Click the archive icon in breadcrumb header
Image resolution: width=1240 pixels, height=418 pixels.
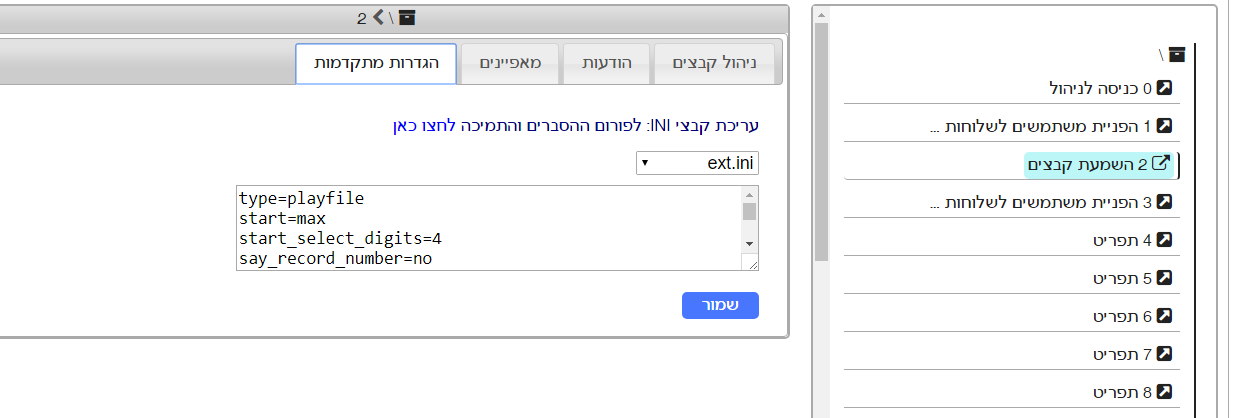coord(407,17)
